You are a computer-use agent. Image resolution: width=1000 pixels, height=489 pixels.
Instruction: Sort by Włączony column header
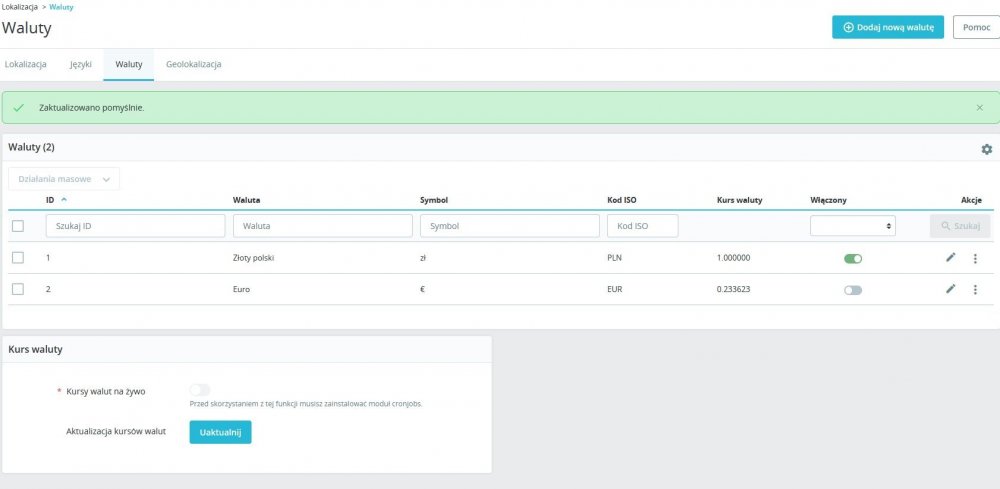828,200
